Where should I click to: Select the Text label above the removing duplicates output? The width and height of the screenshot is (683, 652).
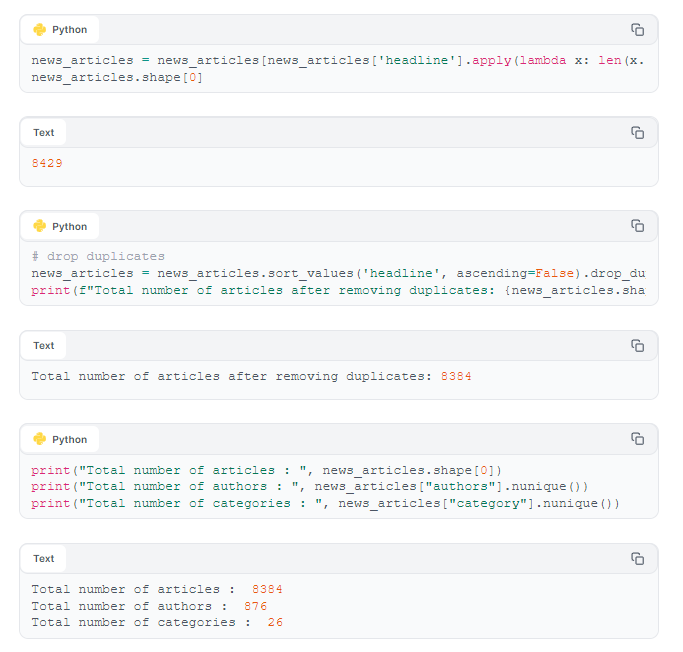tap(44, 345)
